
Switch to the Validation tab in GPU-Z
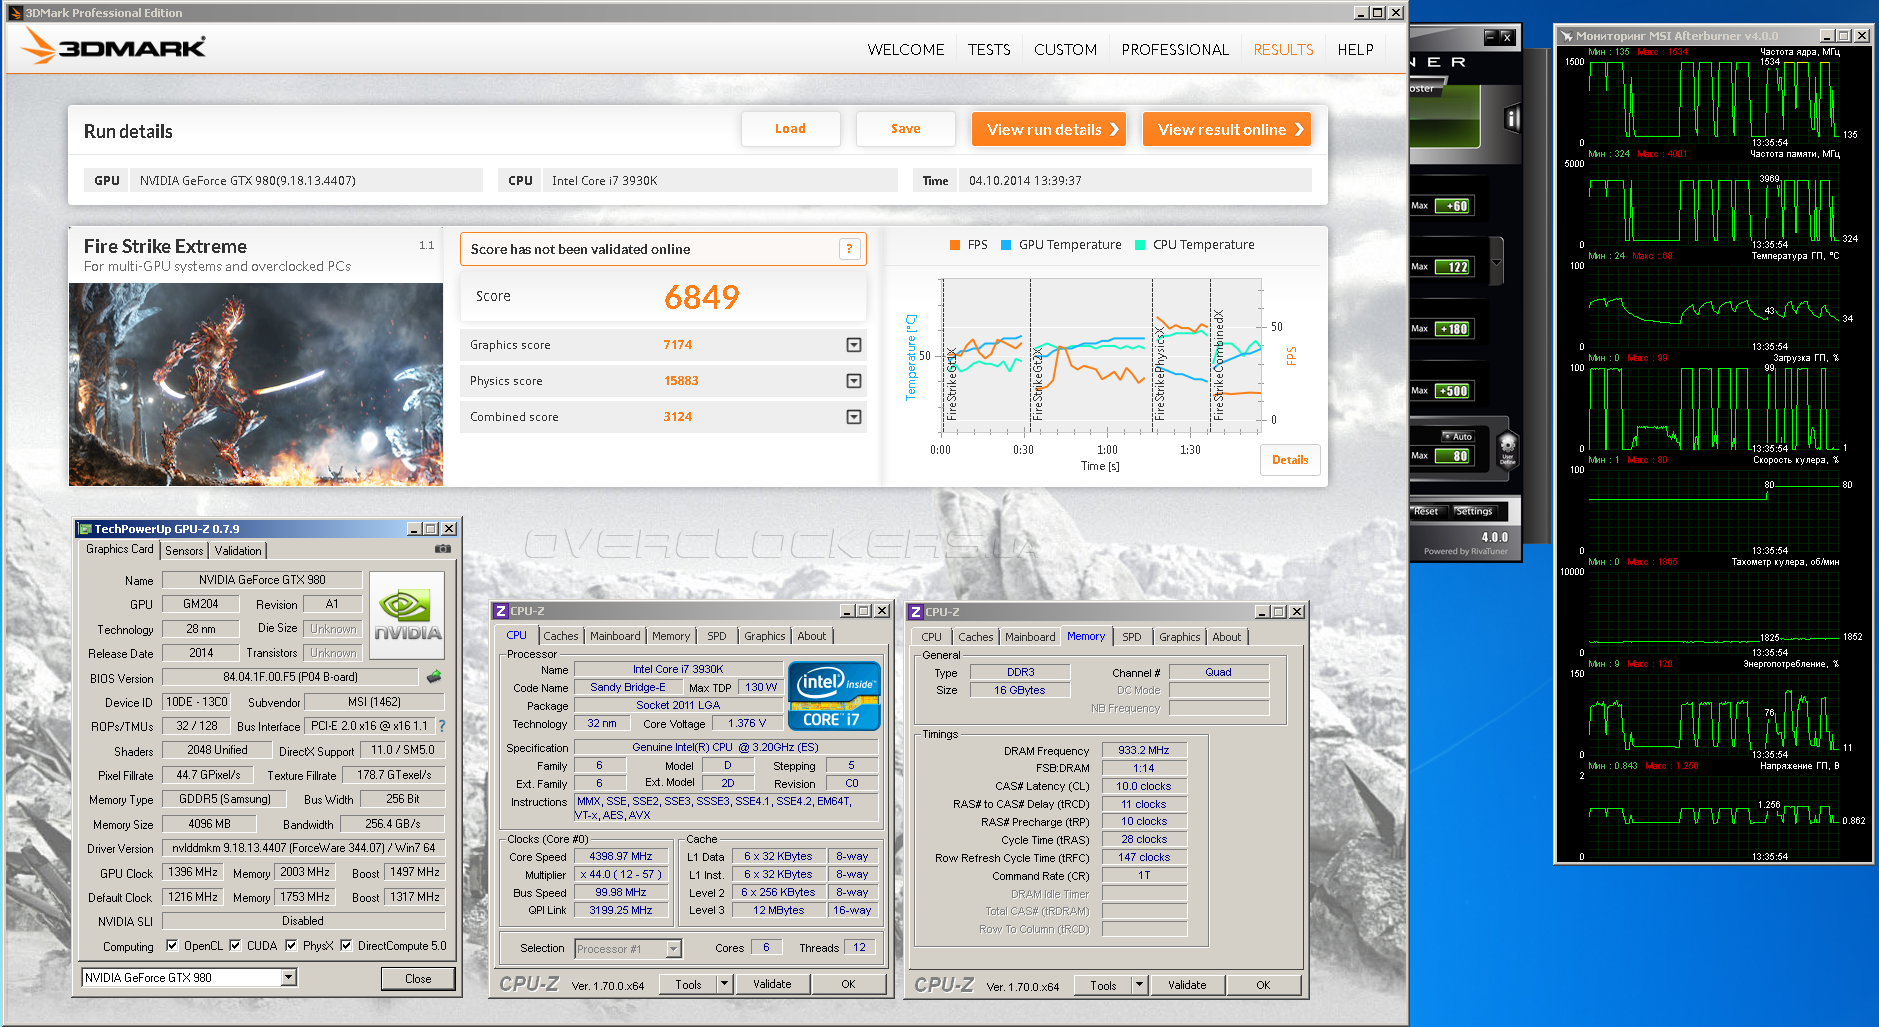[238, 550]
